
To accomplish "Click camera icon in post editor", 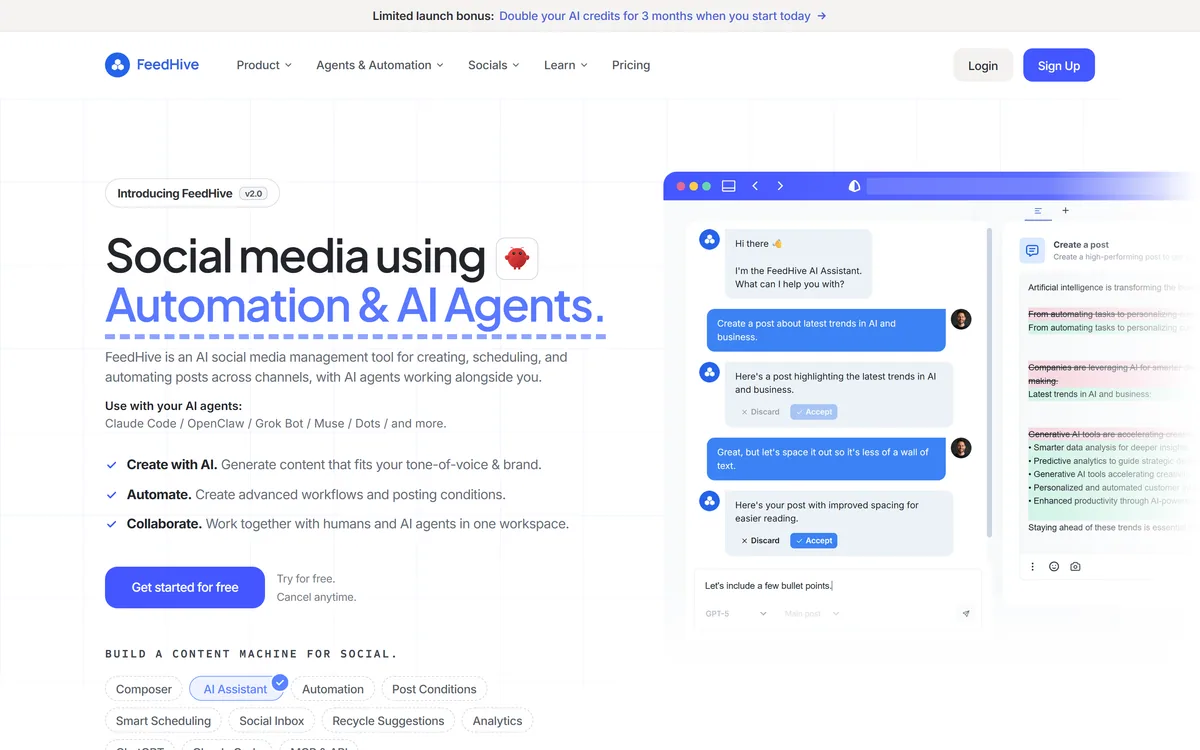I will coord(1075,567).
